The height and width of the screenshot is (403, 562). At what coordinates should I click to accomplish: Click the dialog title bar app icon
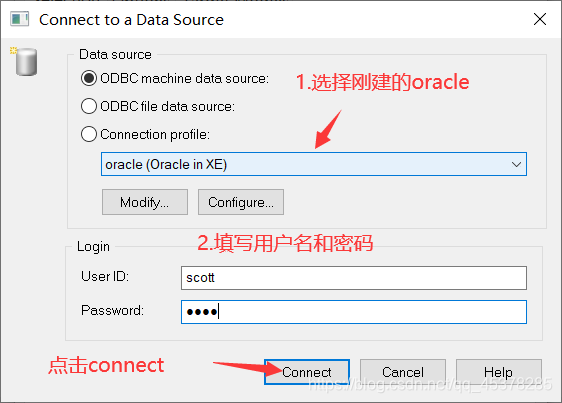pos(19,19)
